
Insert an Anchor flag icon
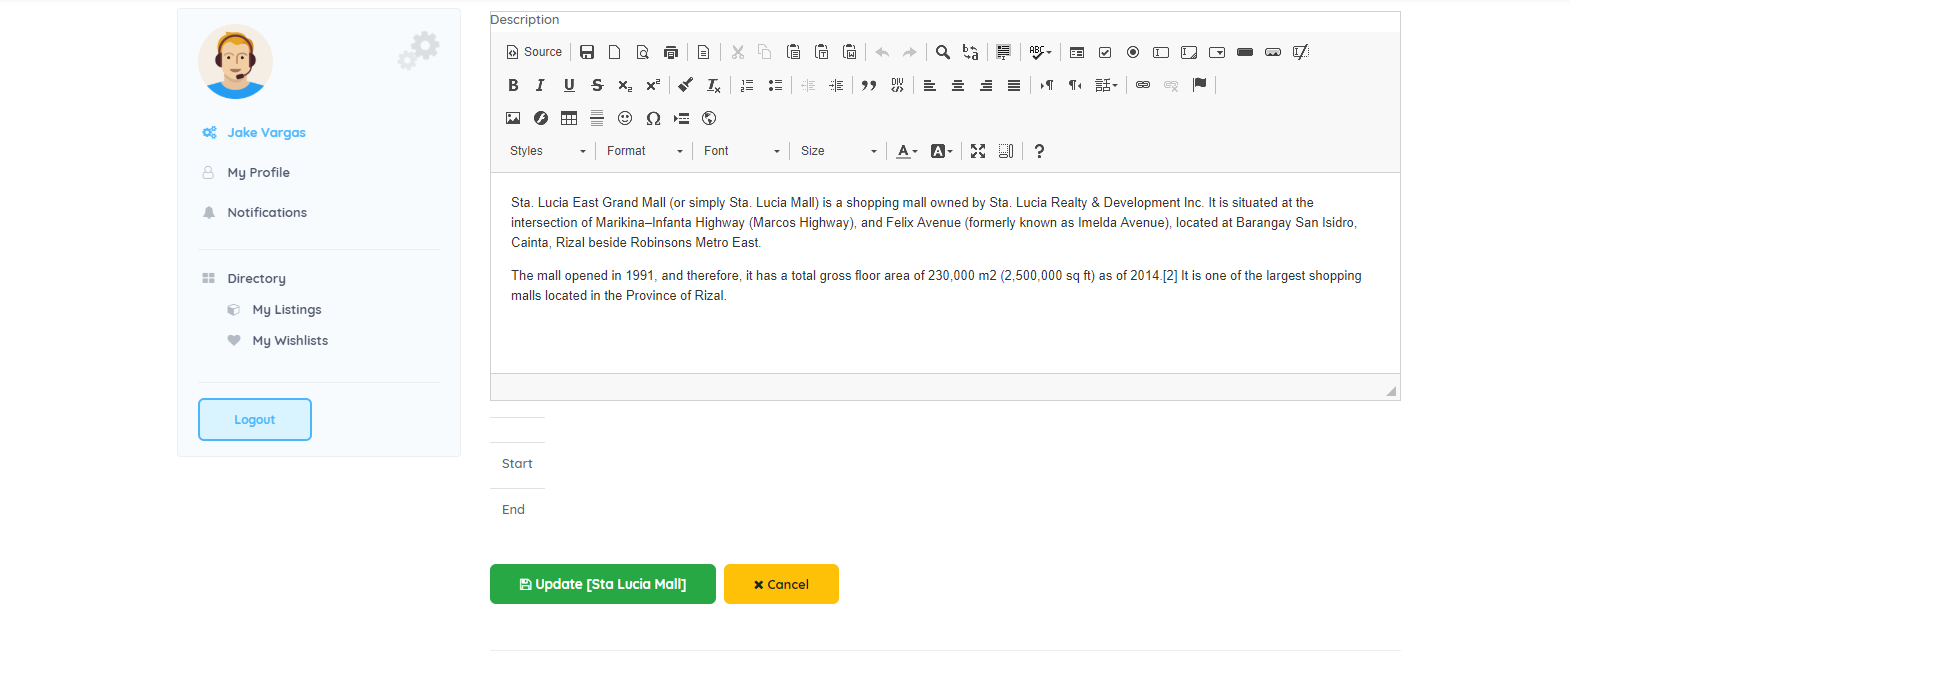1199,85
